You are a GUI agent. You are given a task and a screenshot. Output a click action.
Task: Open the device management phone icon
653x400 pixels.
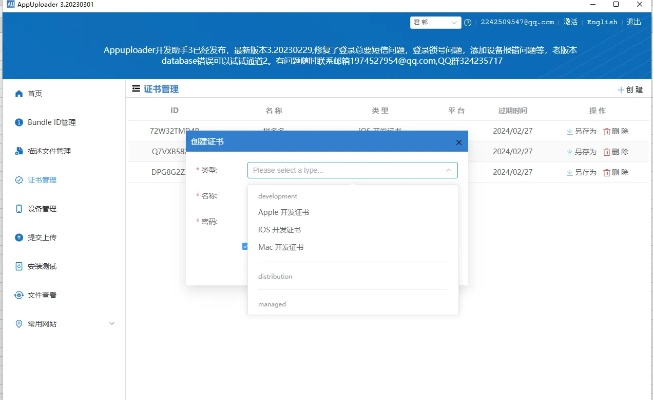[18, 209]
